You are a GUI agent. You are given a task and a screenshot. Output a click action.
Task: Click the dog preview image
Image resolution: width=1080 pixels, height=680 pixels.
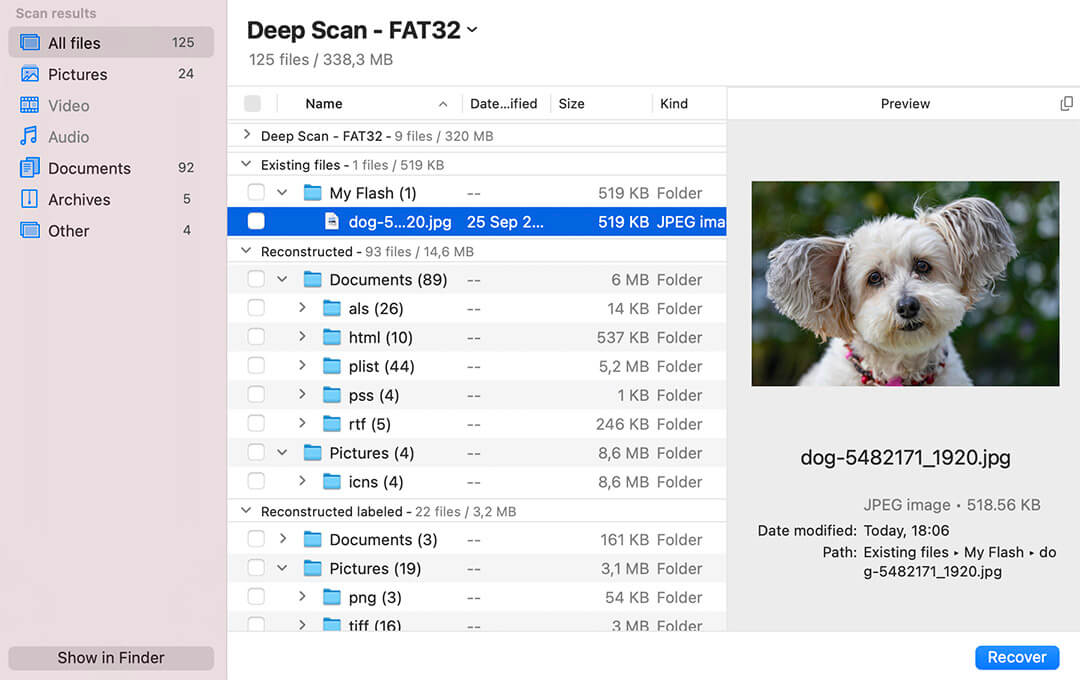point(905,283)
